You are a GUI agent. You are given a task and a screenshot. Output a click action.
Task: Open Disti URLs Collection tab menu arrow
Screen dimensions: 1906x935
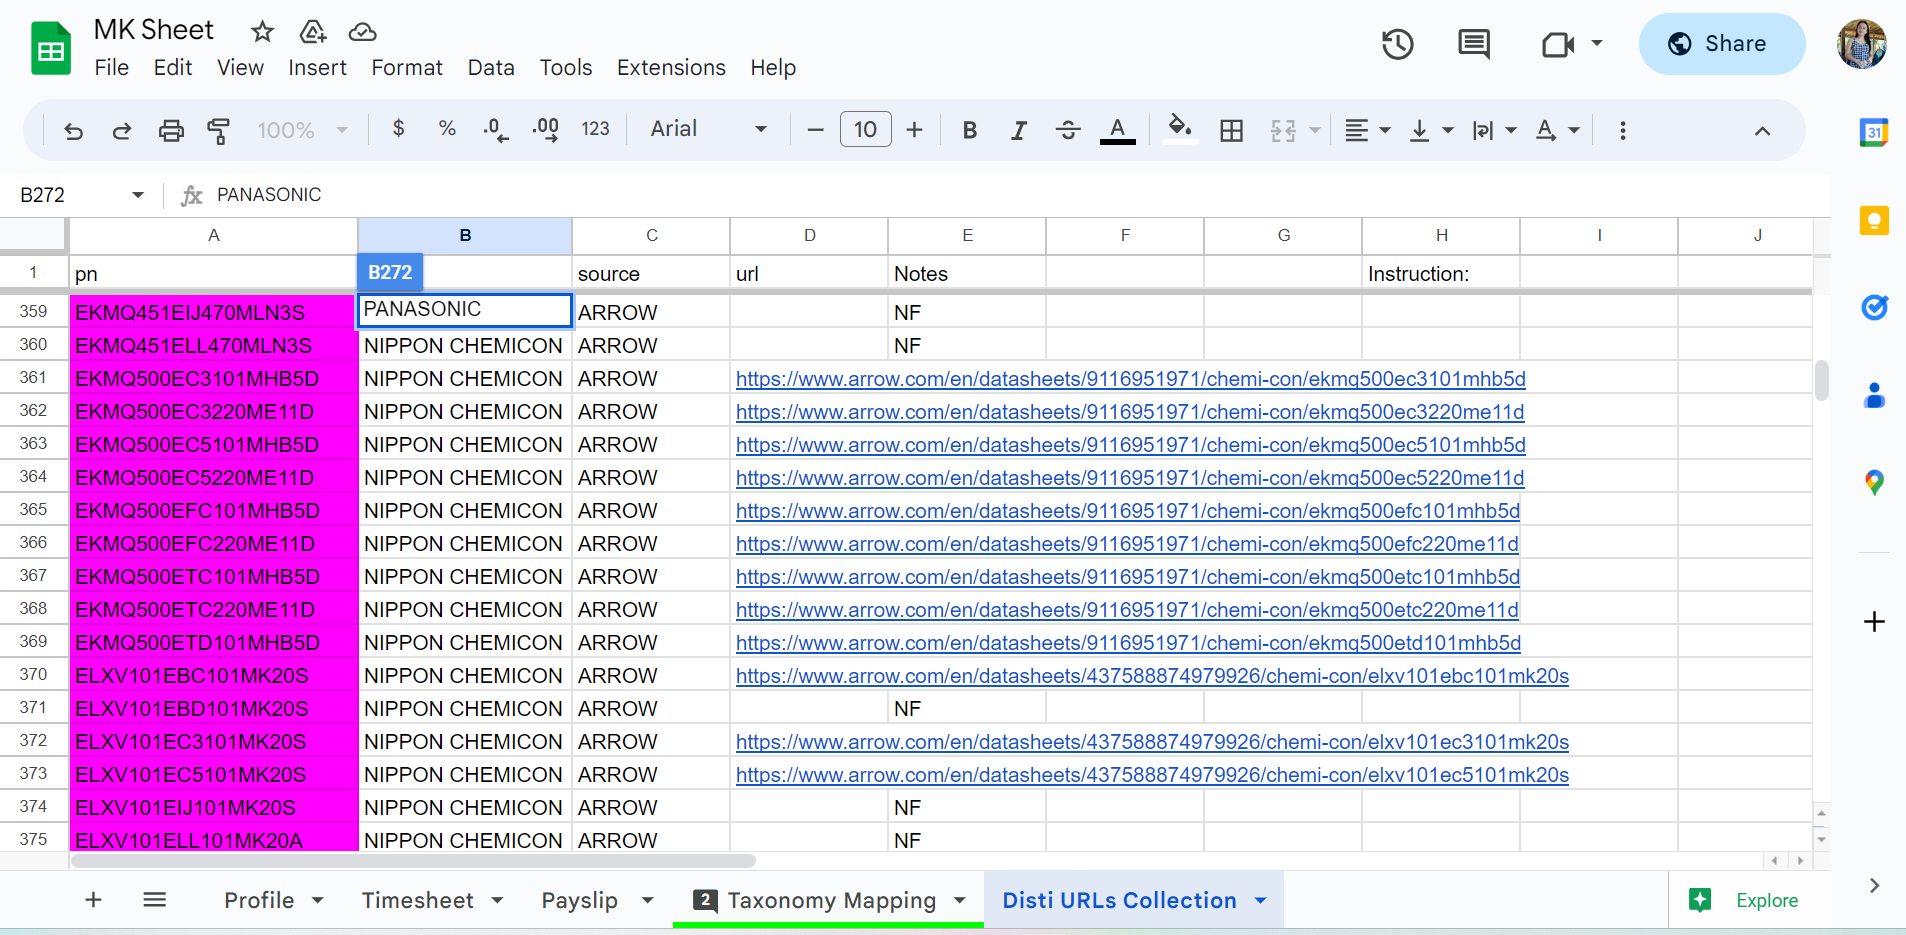pyautogui.click(x=1261, y=901)
